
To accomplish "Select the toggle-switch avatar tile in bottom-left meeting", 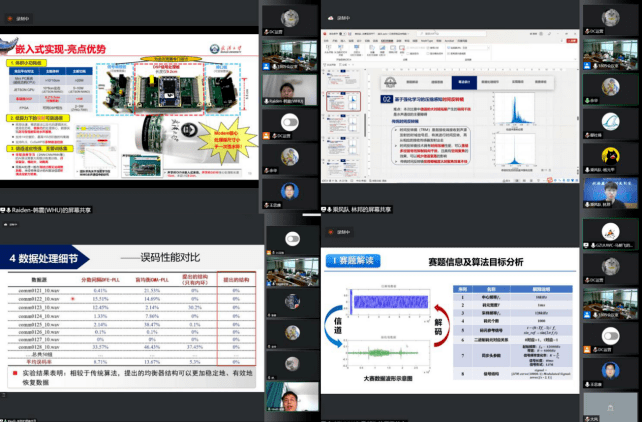I will click(292, 241).
